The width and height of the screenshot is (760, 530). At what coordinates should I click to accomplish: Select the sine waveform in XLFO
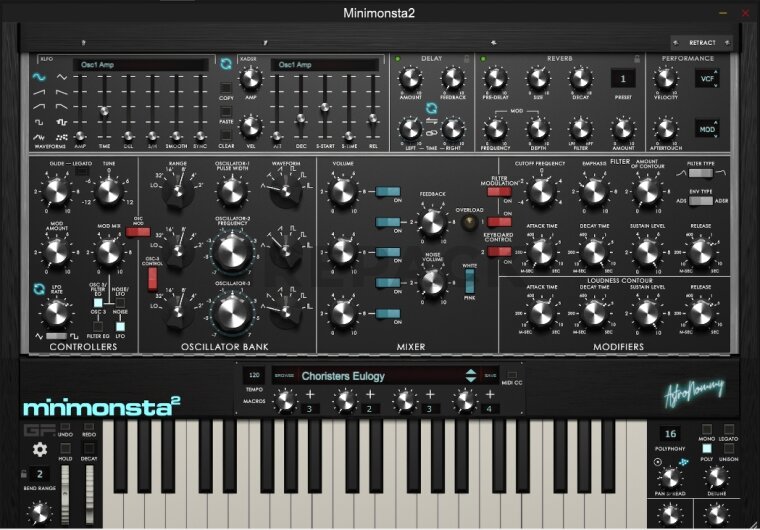41,76
